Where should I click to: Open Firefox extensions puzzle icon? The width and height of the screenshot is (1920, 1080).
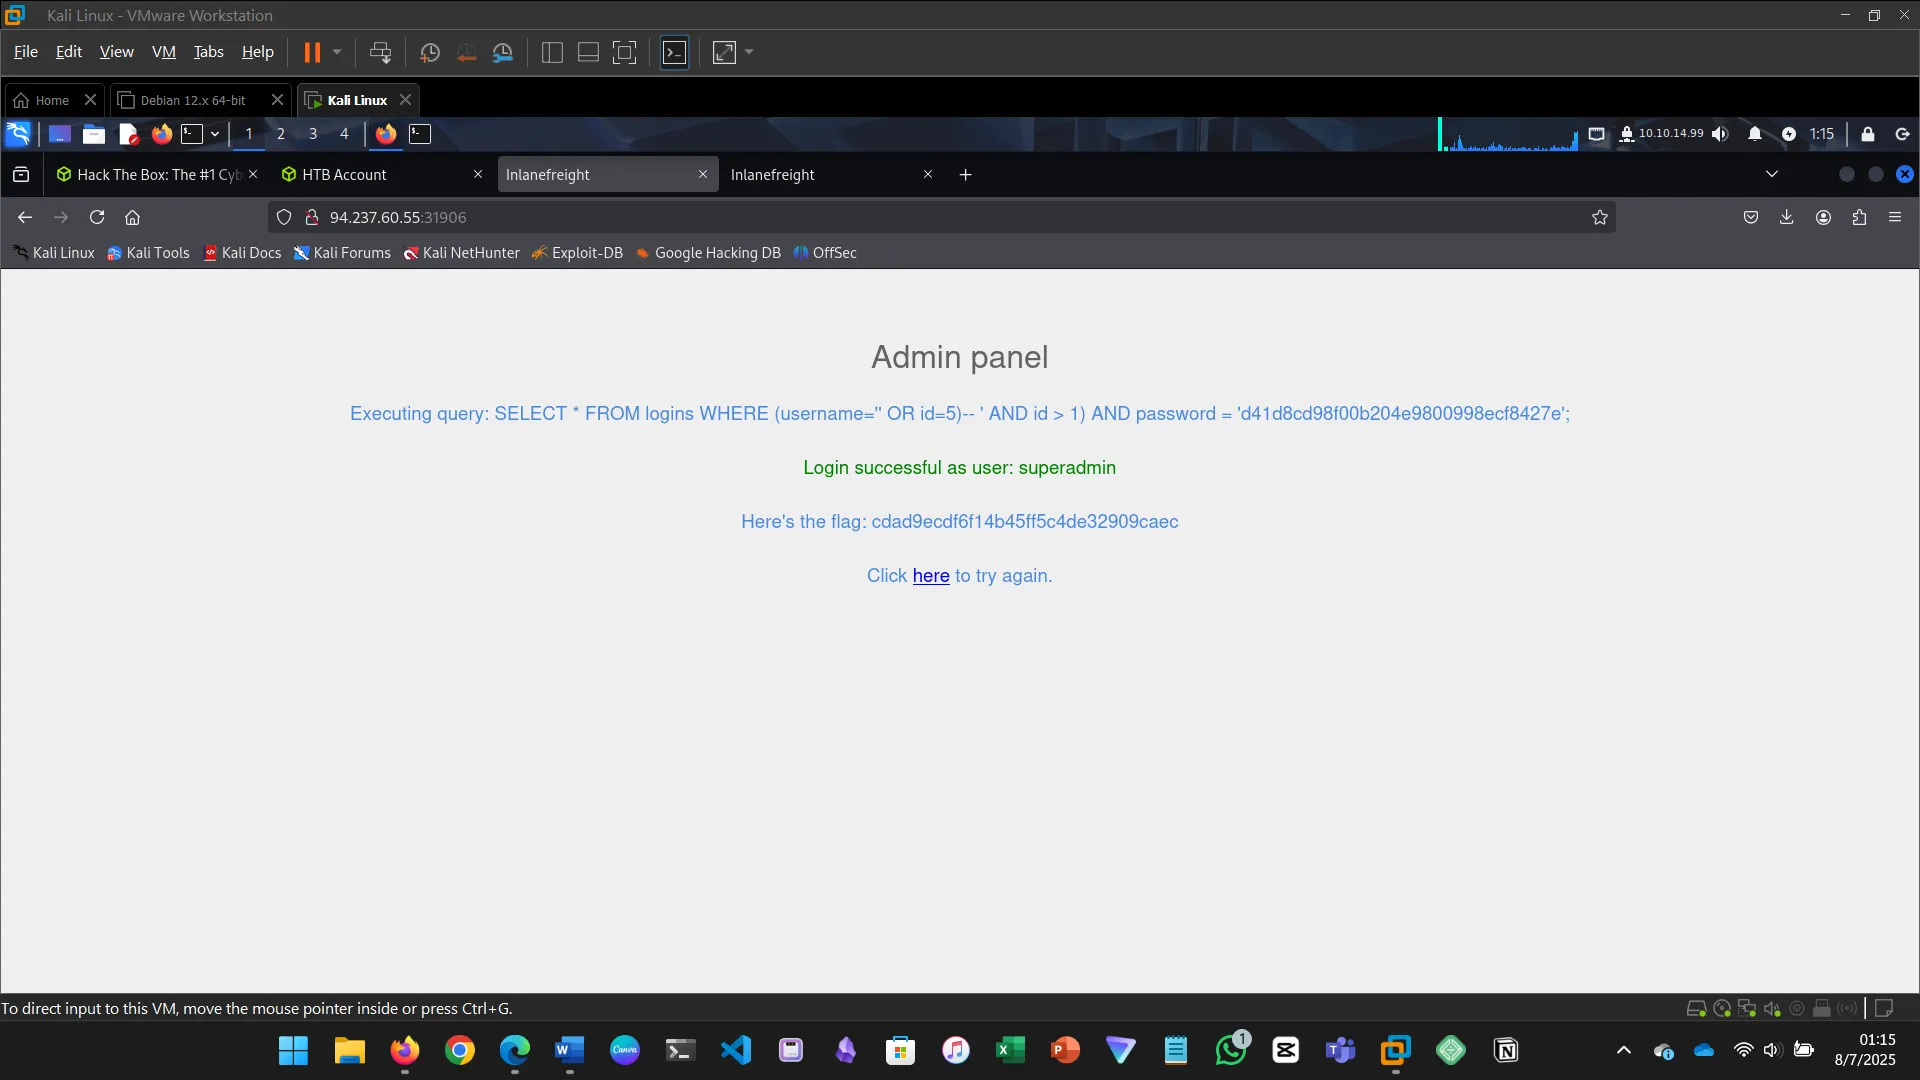point(1859,217)
